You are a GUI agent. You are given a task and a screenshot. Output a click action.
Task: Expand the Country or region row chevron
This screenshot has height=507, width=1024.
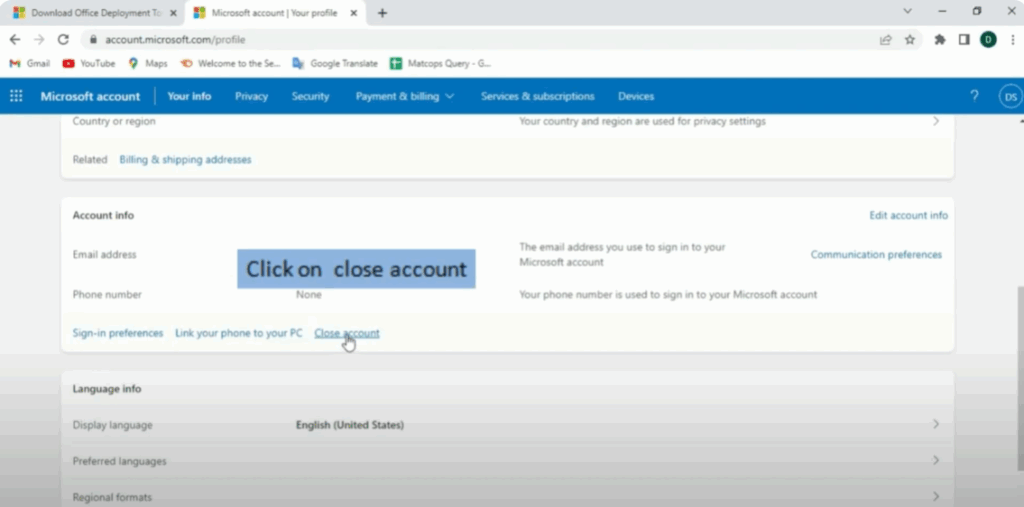tap(936, 121)
